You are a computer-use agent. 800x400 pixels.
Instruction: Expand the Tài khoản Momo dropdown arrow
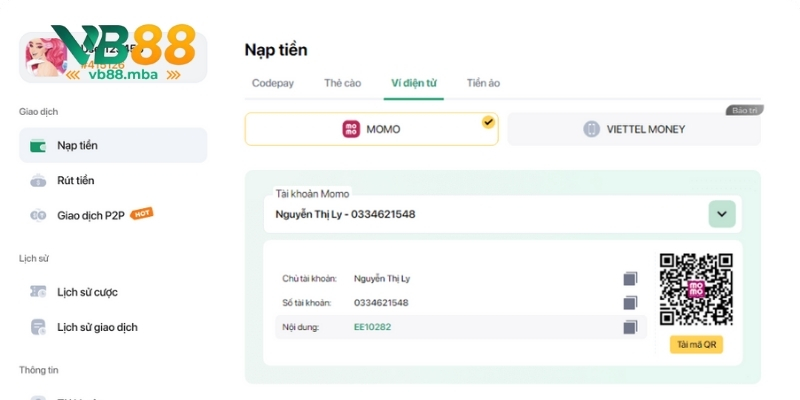pyautogui.click(x=722, y=214)
